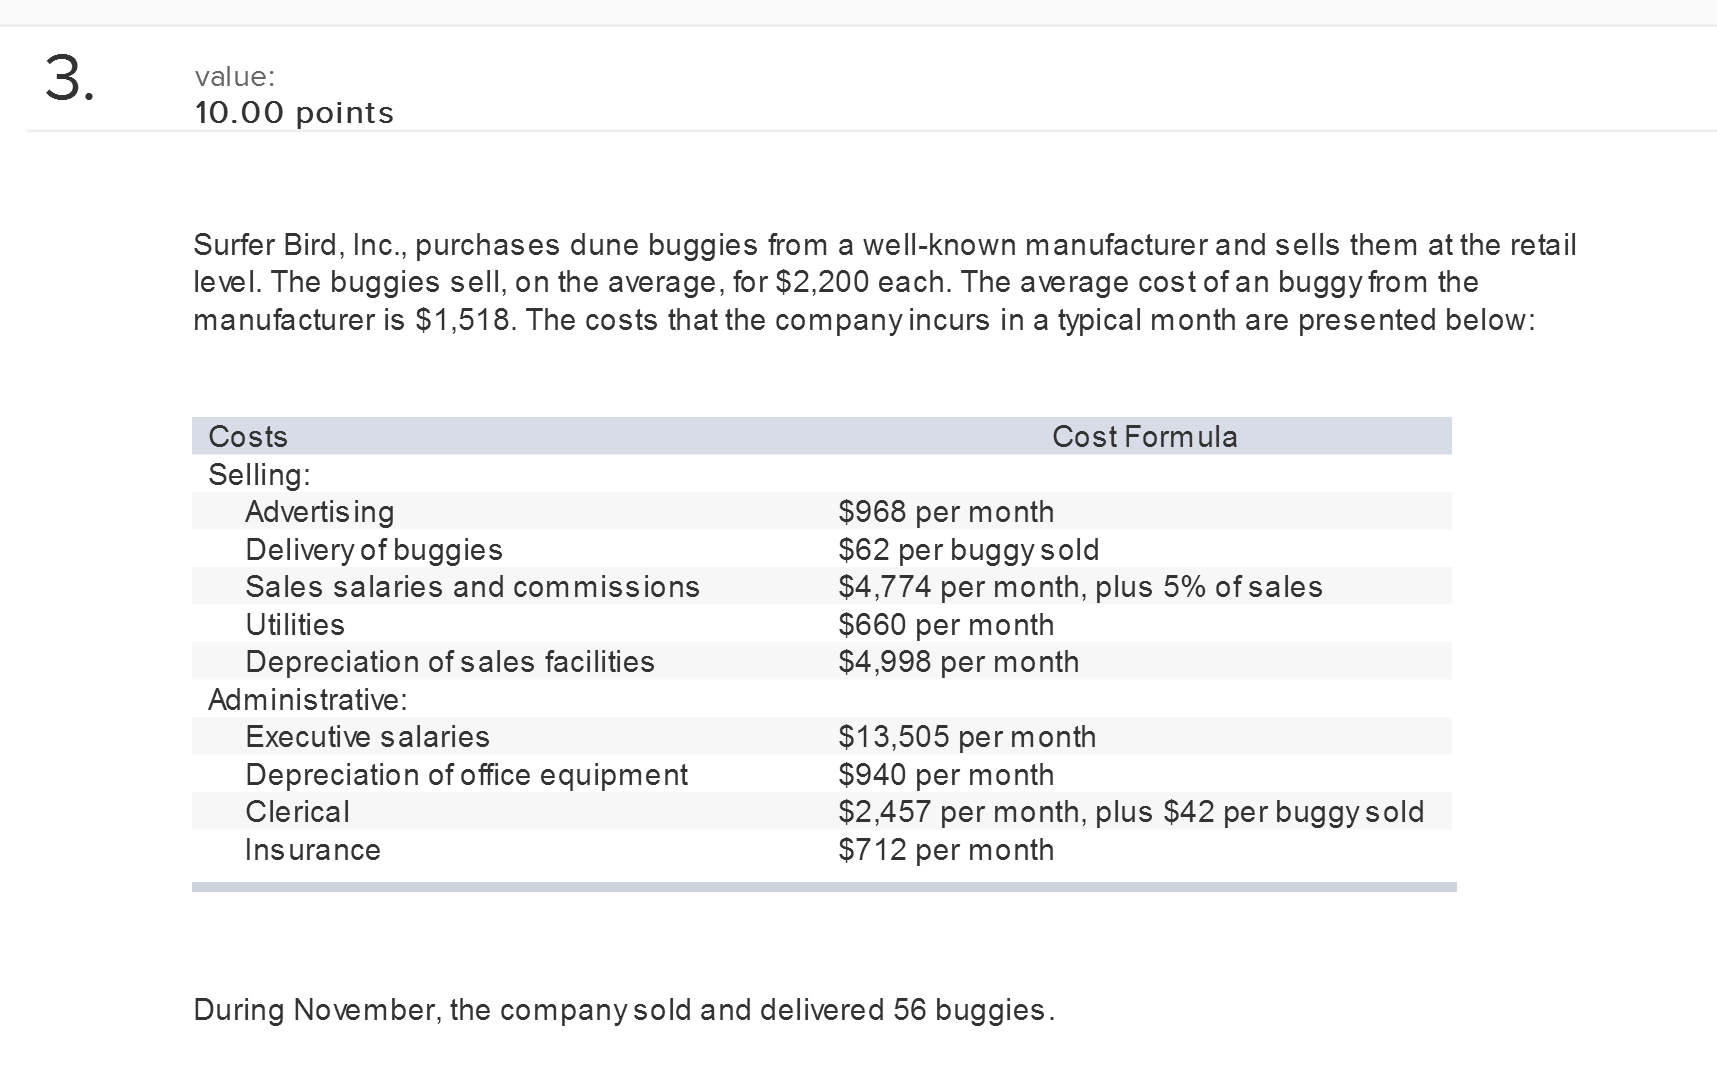Image resolution: width=1717 pixels, height=1068 pixels.
Task: Click the 'During November' sentence text
Action: 624,1009
